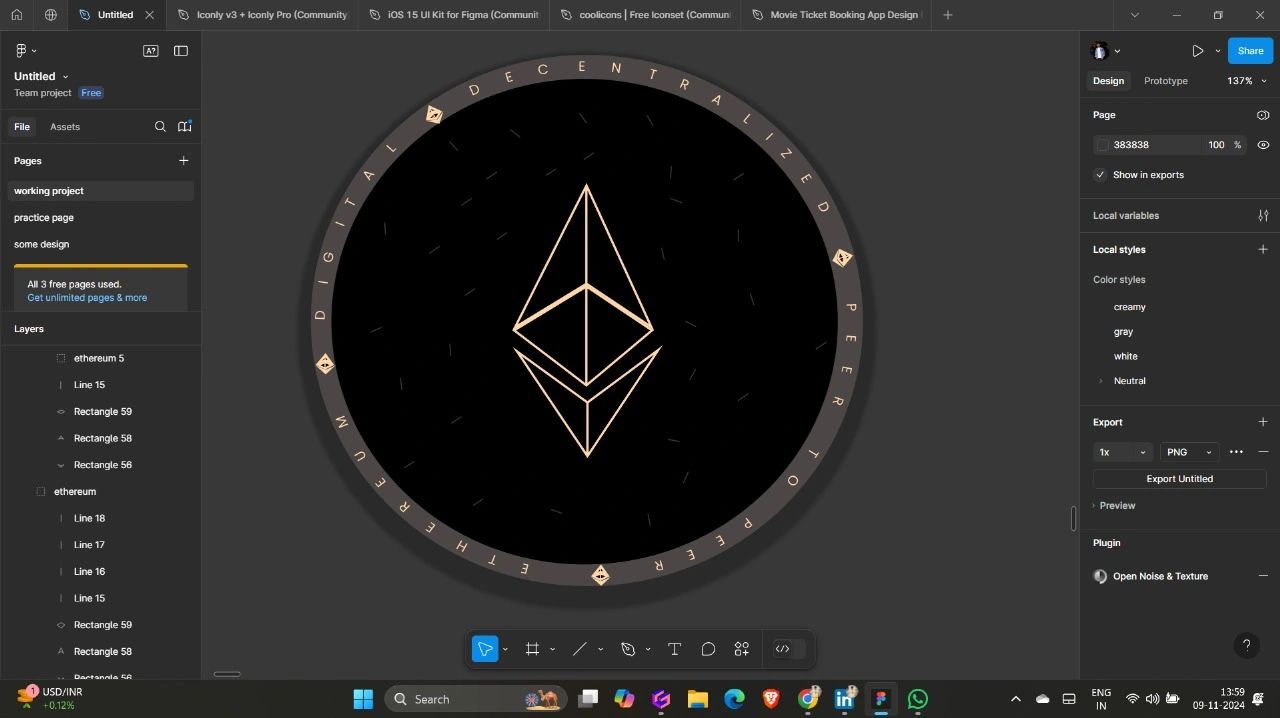Click the Share button
The image size is (1280, 718).
(x=1250, y=51)
